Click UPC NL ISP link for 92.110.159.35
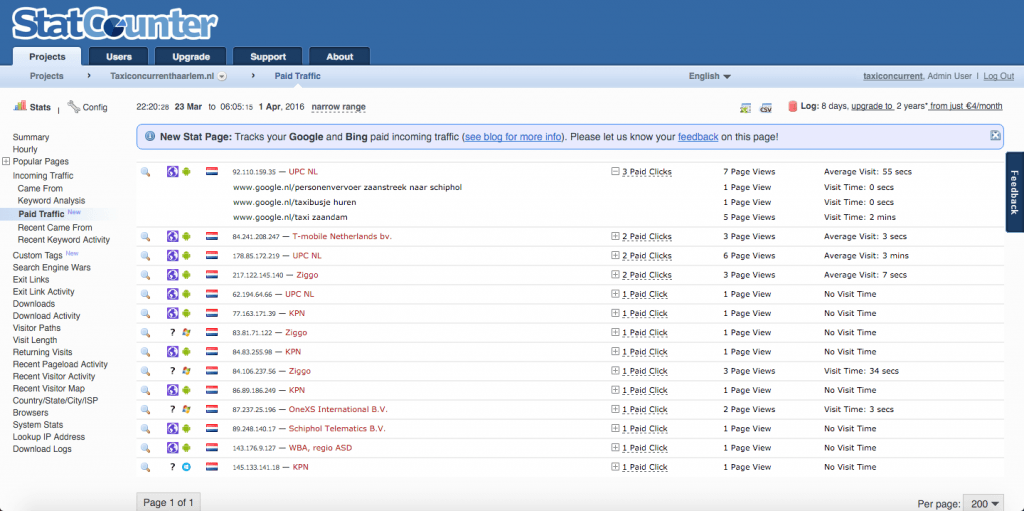Viewport: 1024px width, 511px height. [x=303, y=172]
